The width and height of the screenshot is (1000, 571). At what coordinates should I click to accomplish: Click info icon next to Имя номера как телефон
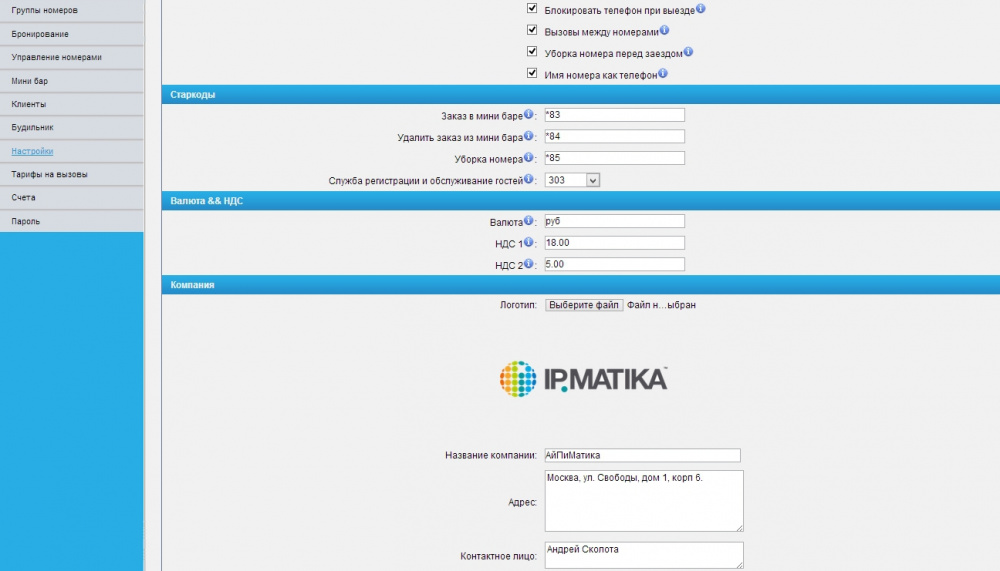(x=663, y=73)
